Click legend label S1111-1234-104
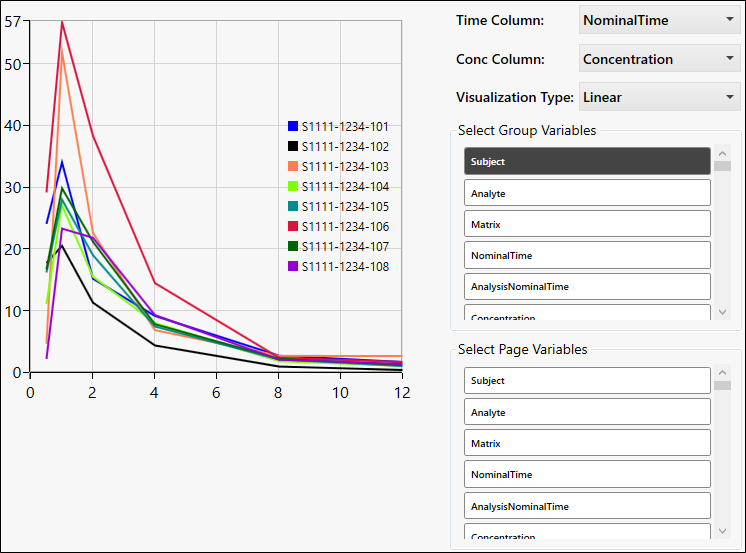Screen dimensions: 746x553 coord(345,187)
